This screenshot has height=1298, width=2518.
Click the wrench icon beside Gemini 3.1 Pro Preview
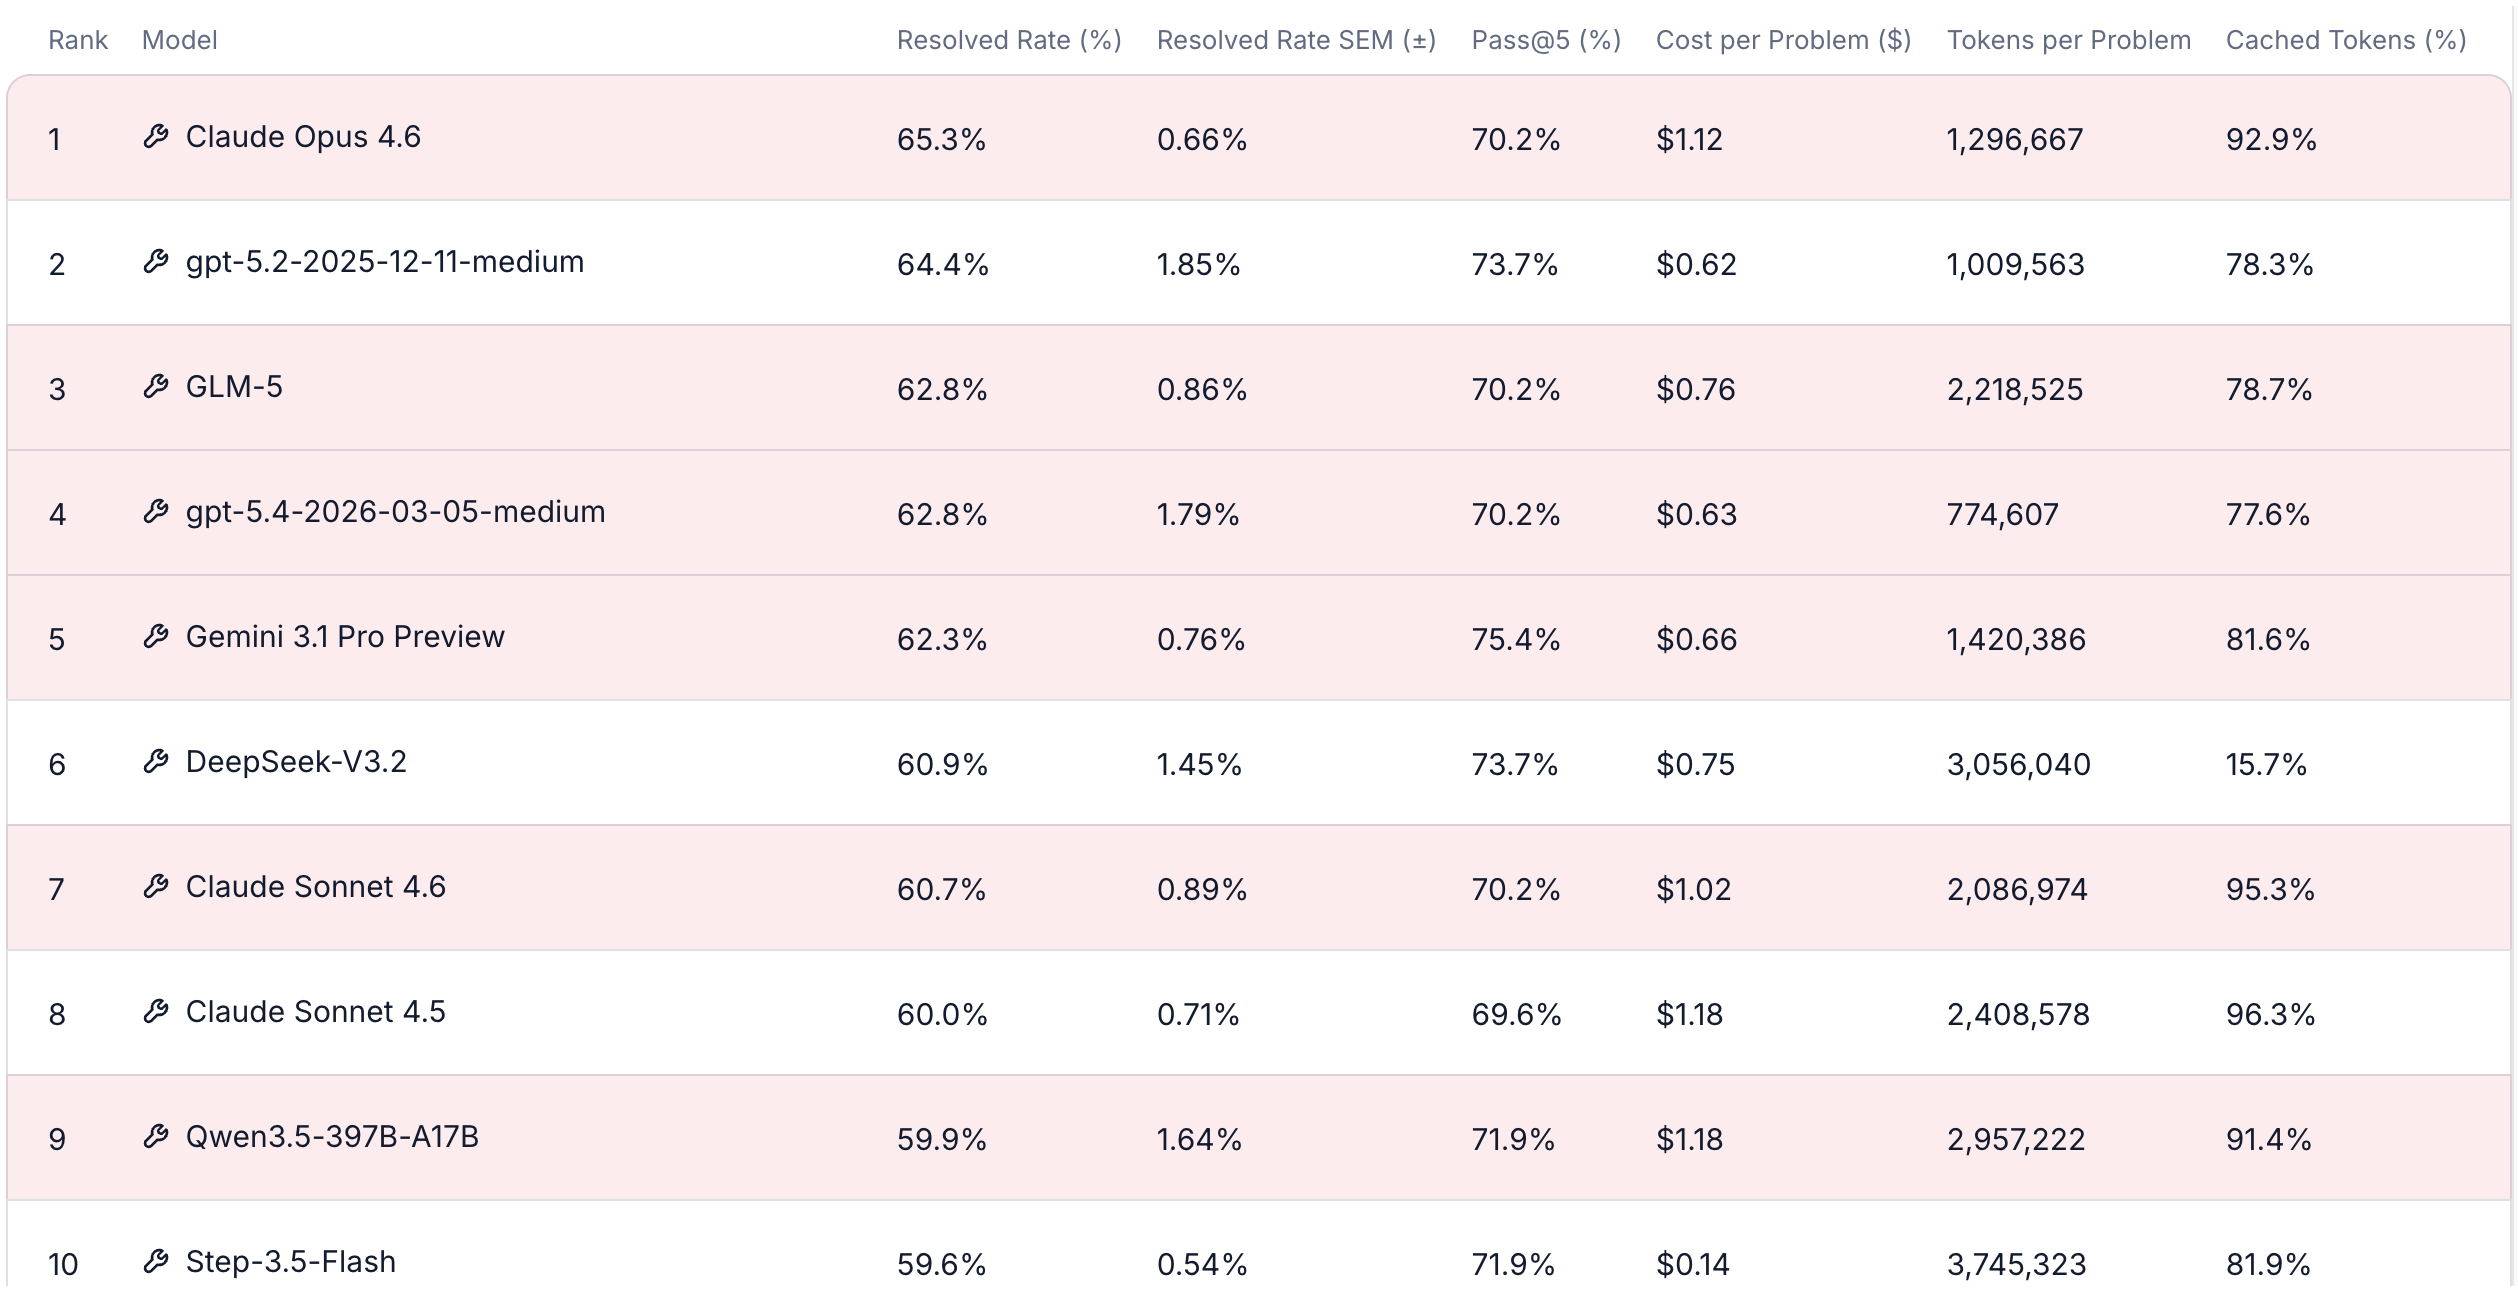click(156, 637)
